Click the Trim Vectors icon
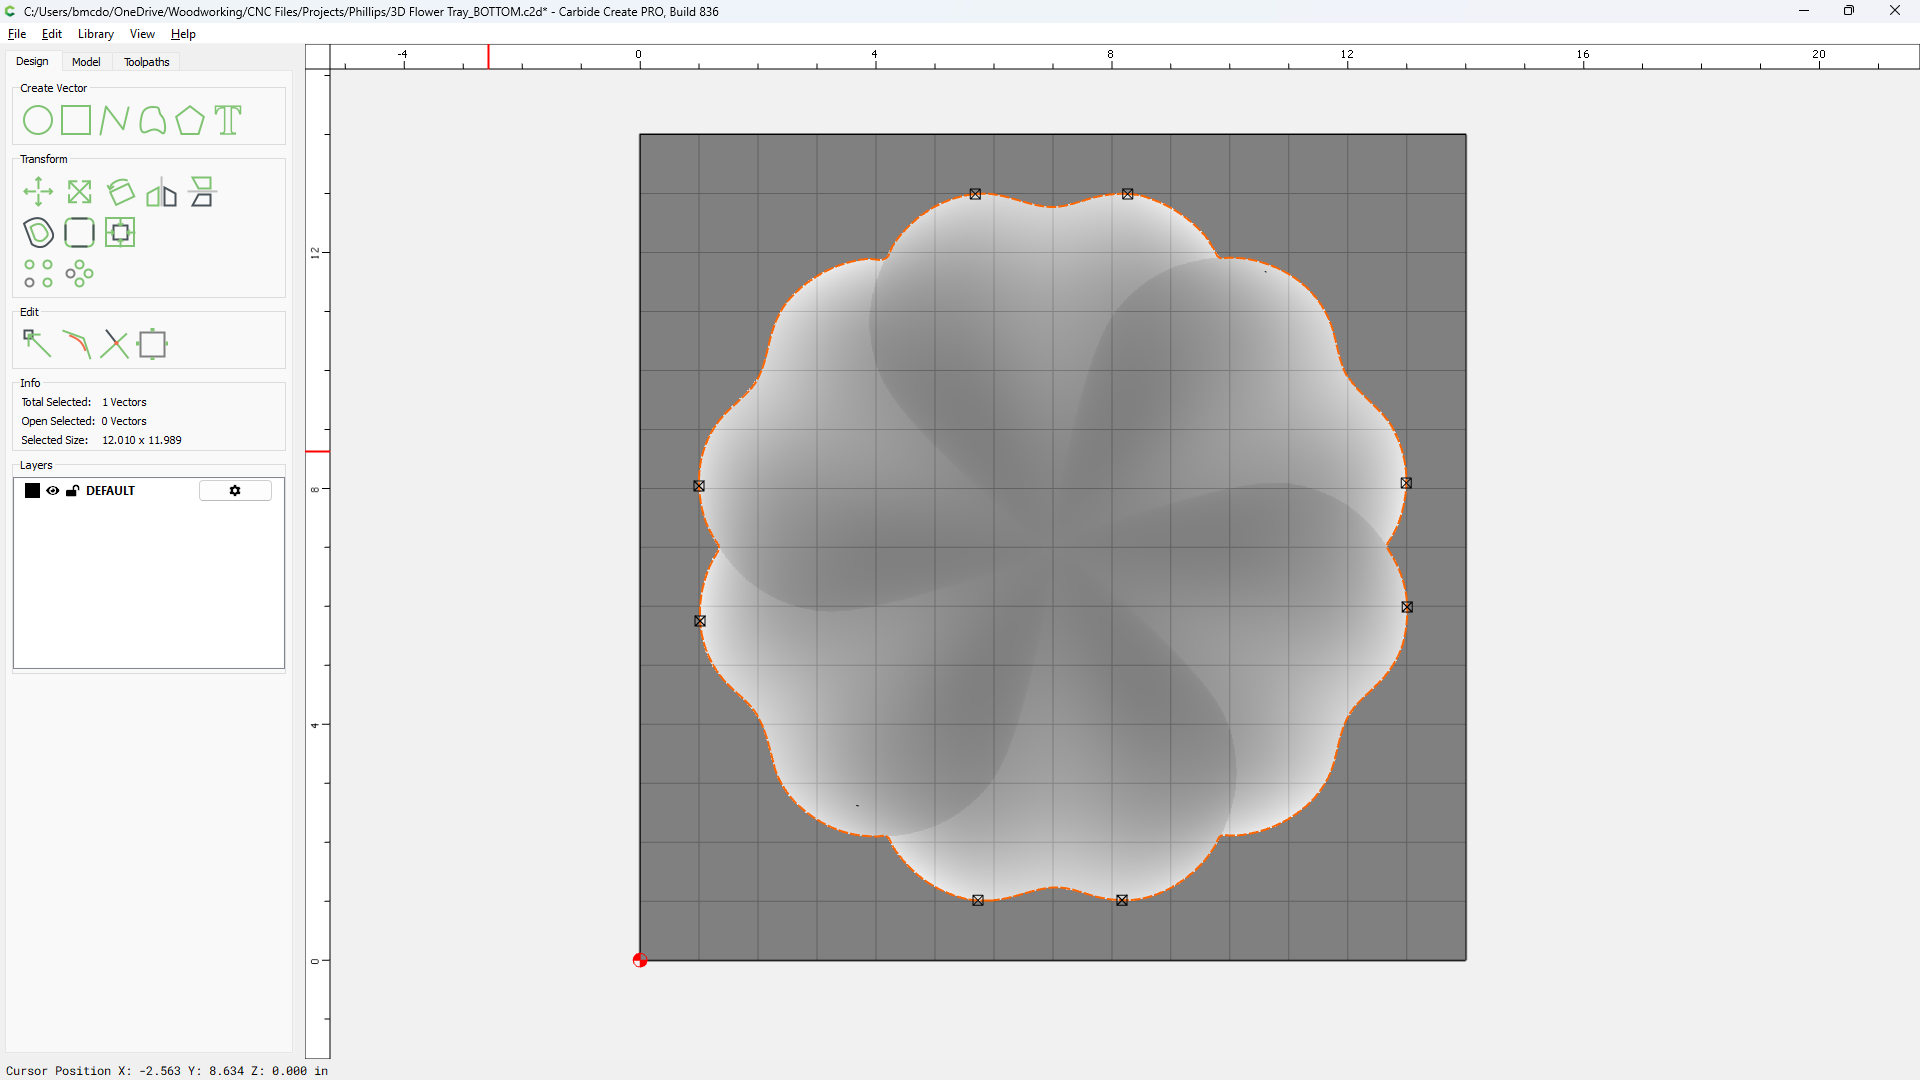 point(115,344)
